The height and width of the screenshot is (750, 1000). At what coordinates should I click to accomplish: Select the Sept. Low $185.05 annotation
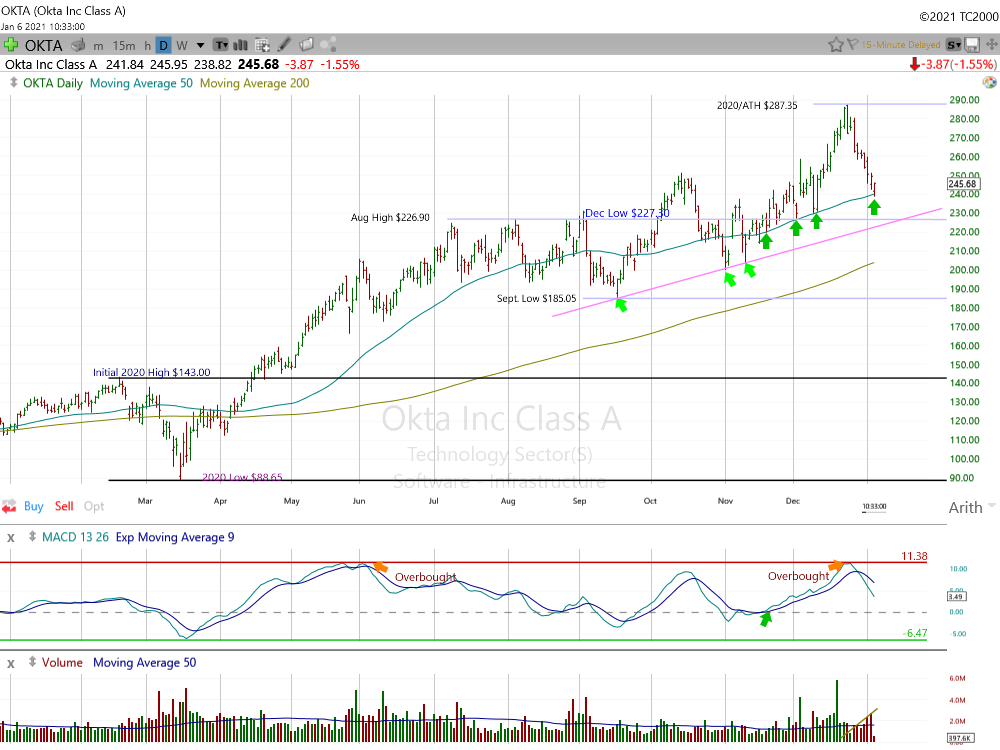point(536,298)
